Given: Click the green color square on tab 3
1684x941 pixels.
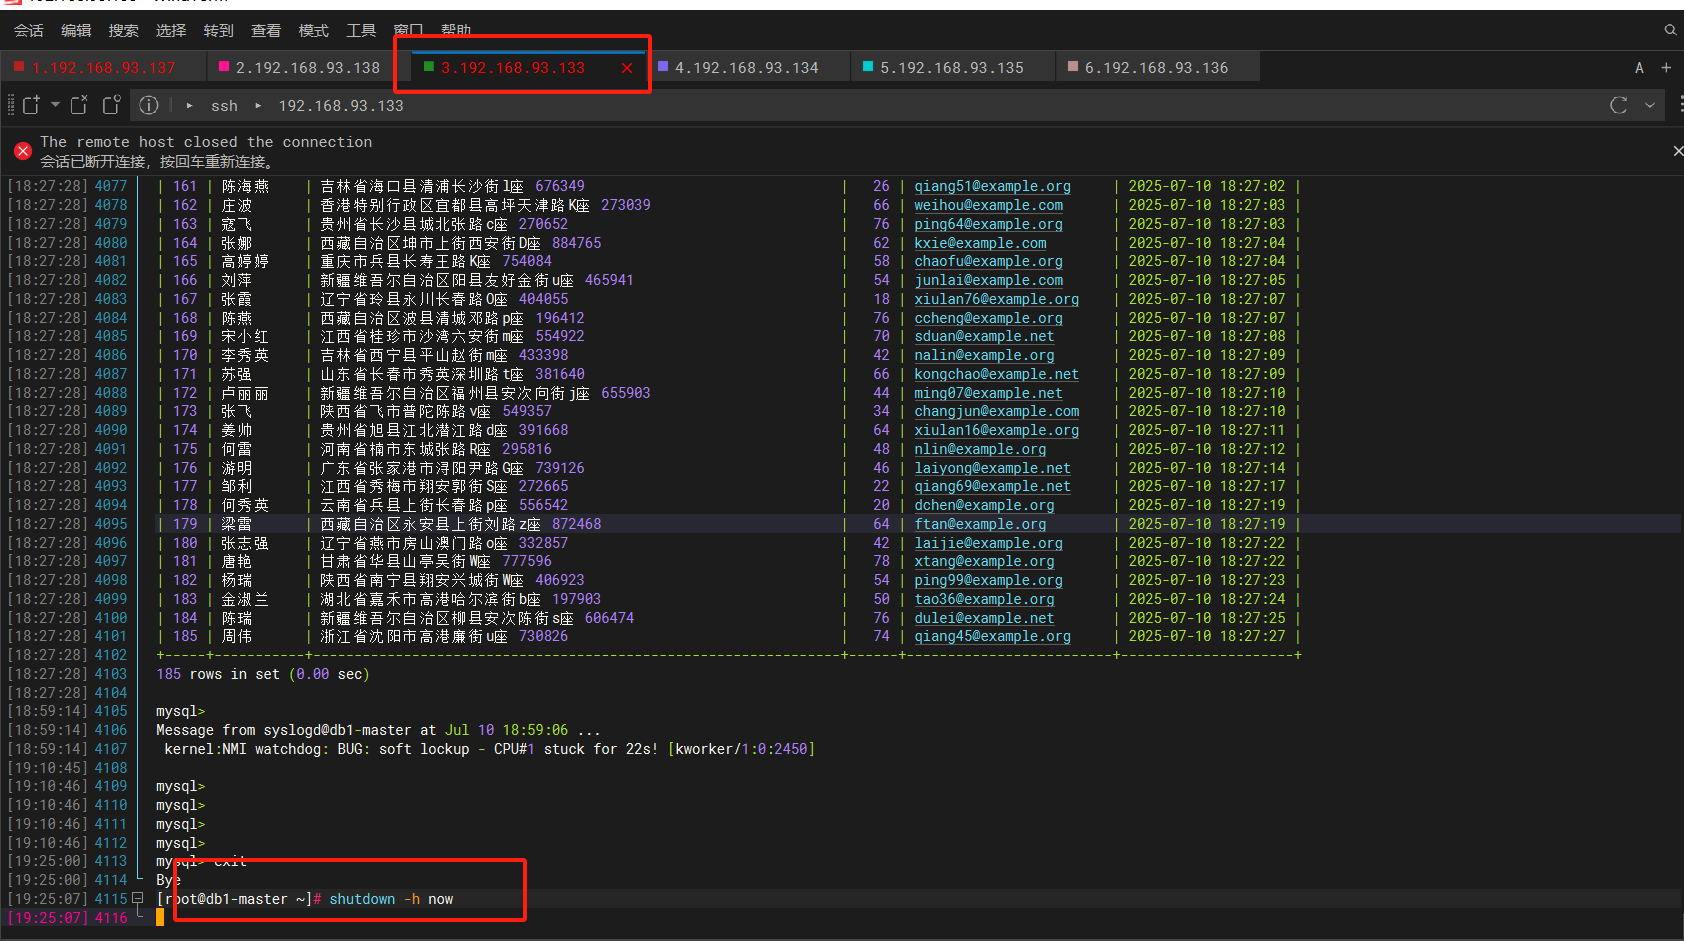Looking at the screenshot, I should click(429, 66).
